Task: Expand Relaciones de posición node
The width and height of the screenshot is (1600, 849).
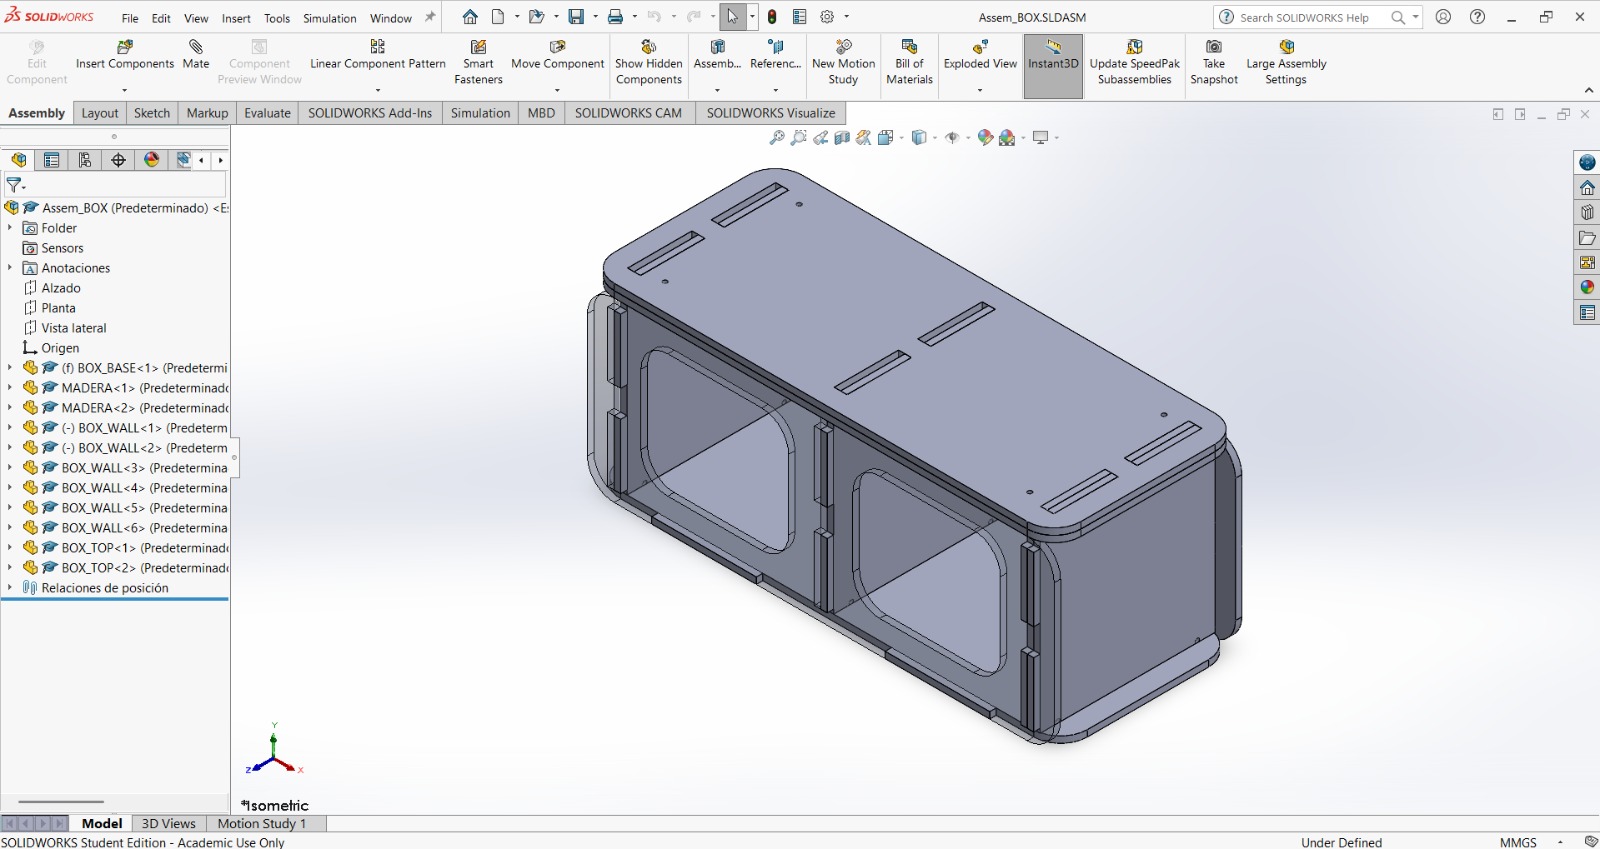Action: coord(10,588)
